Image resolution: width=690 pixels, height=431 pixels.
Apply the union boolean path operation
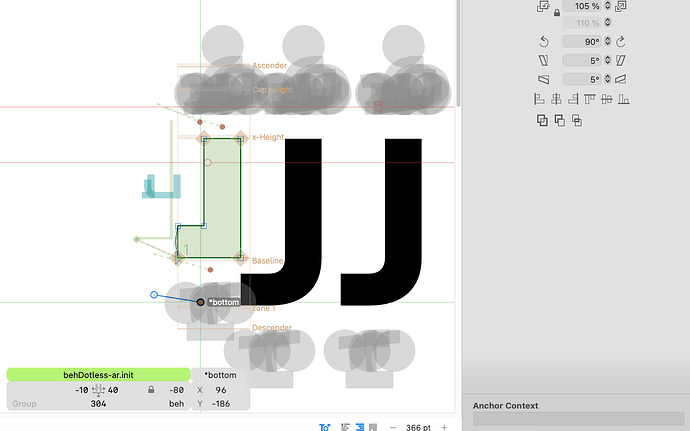point(542,120)
